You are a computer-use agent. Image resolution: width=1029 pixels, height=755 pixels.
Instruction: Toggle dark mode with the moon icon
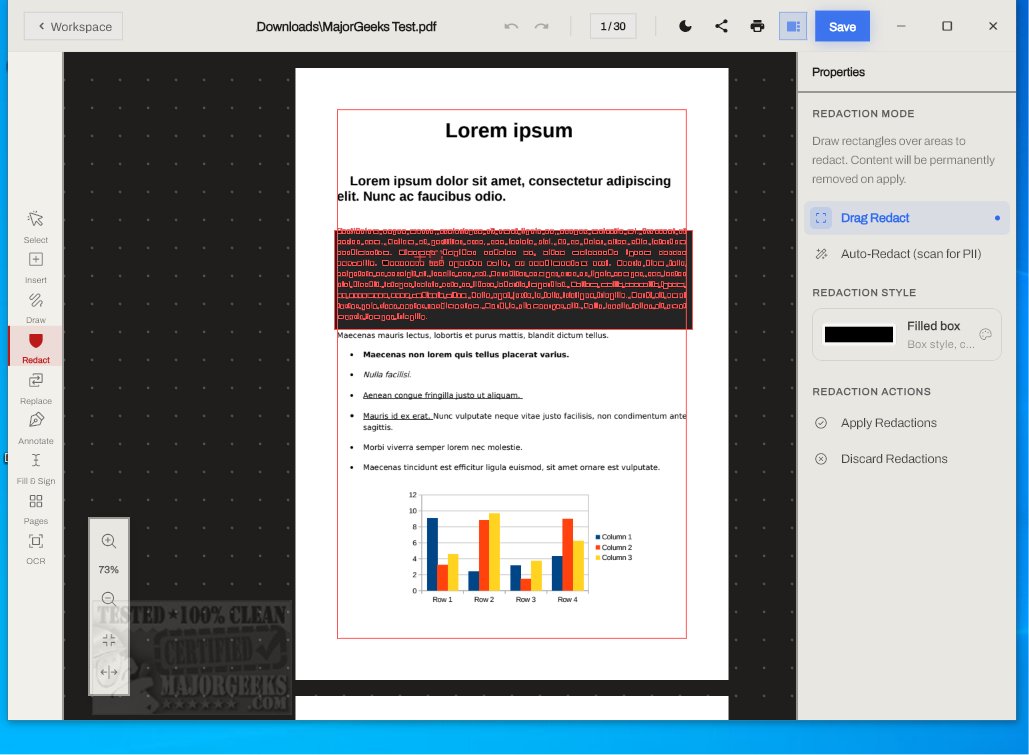click(685, 26)
